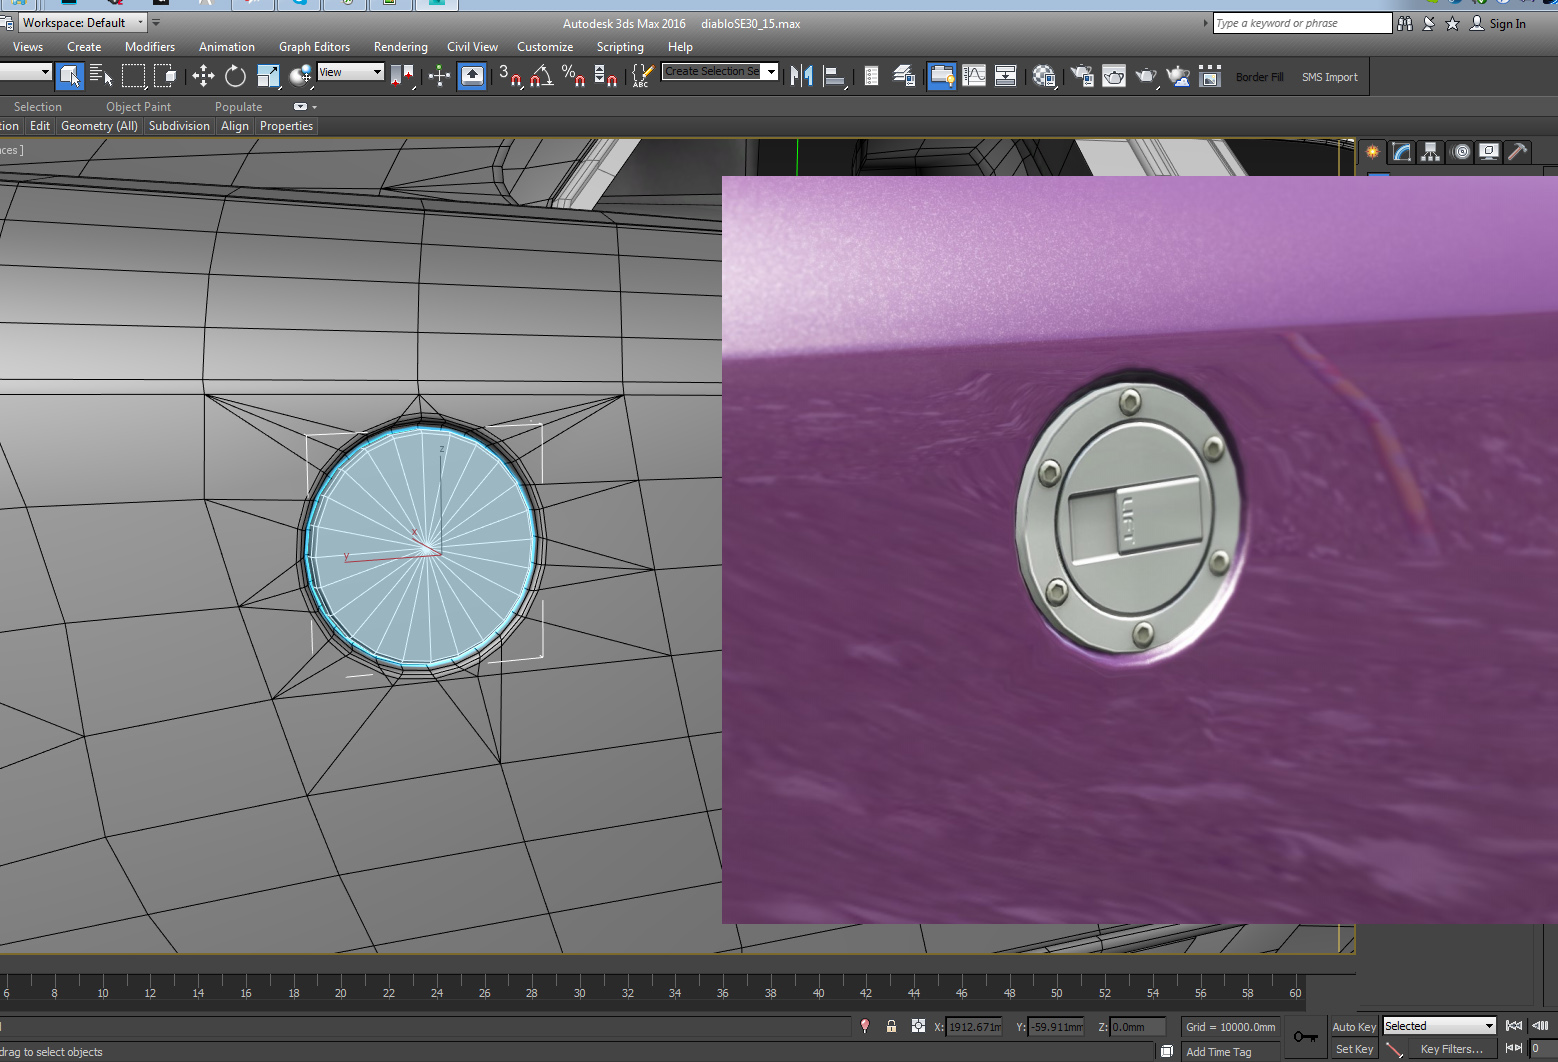Toggle the Auto Key button
Image resolution: width=1558 pixels, height=1062 pixels.
1354,1027
